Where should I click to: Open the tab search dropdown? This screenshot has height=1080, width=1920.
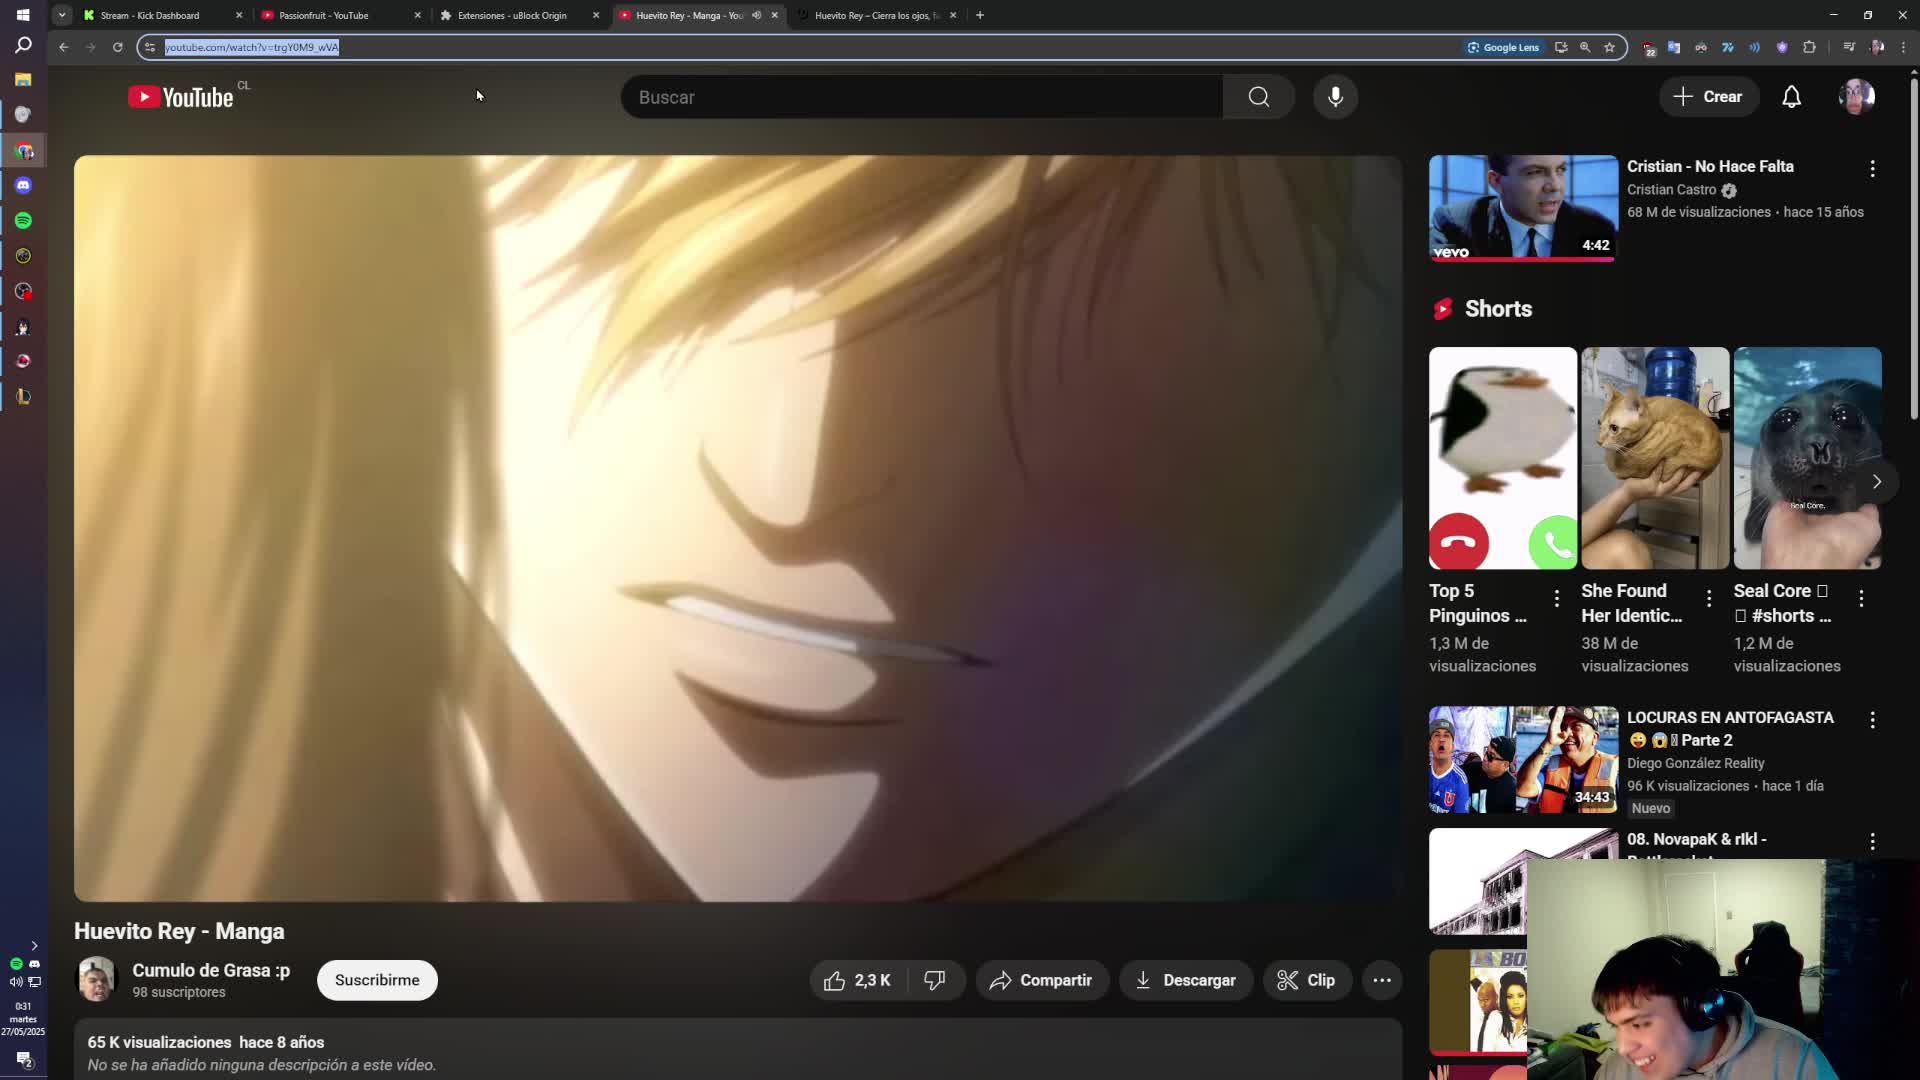tap(62, 15)
